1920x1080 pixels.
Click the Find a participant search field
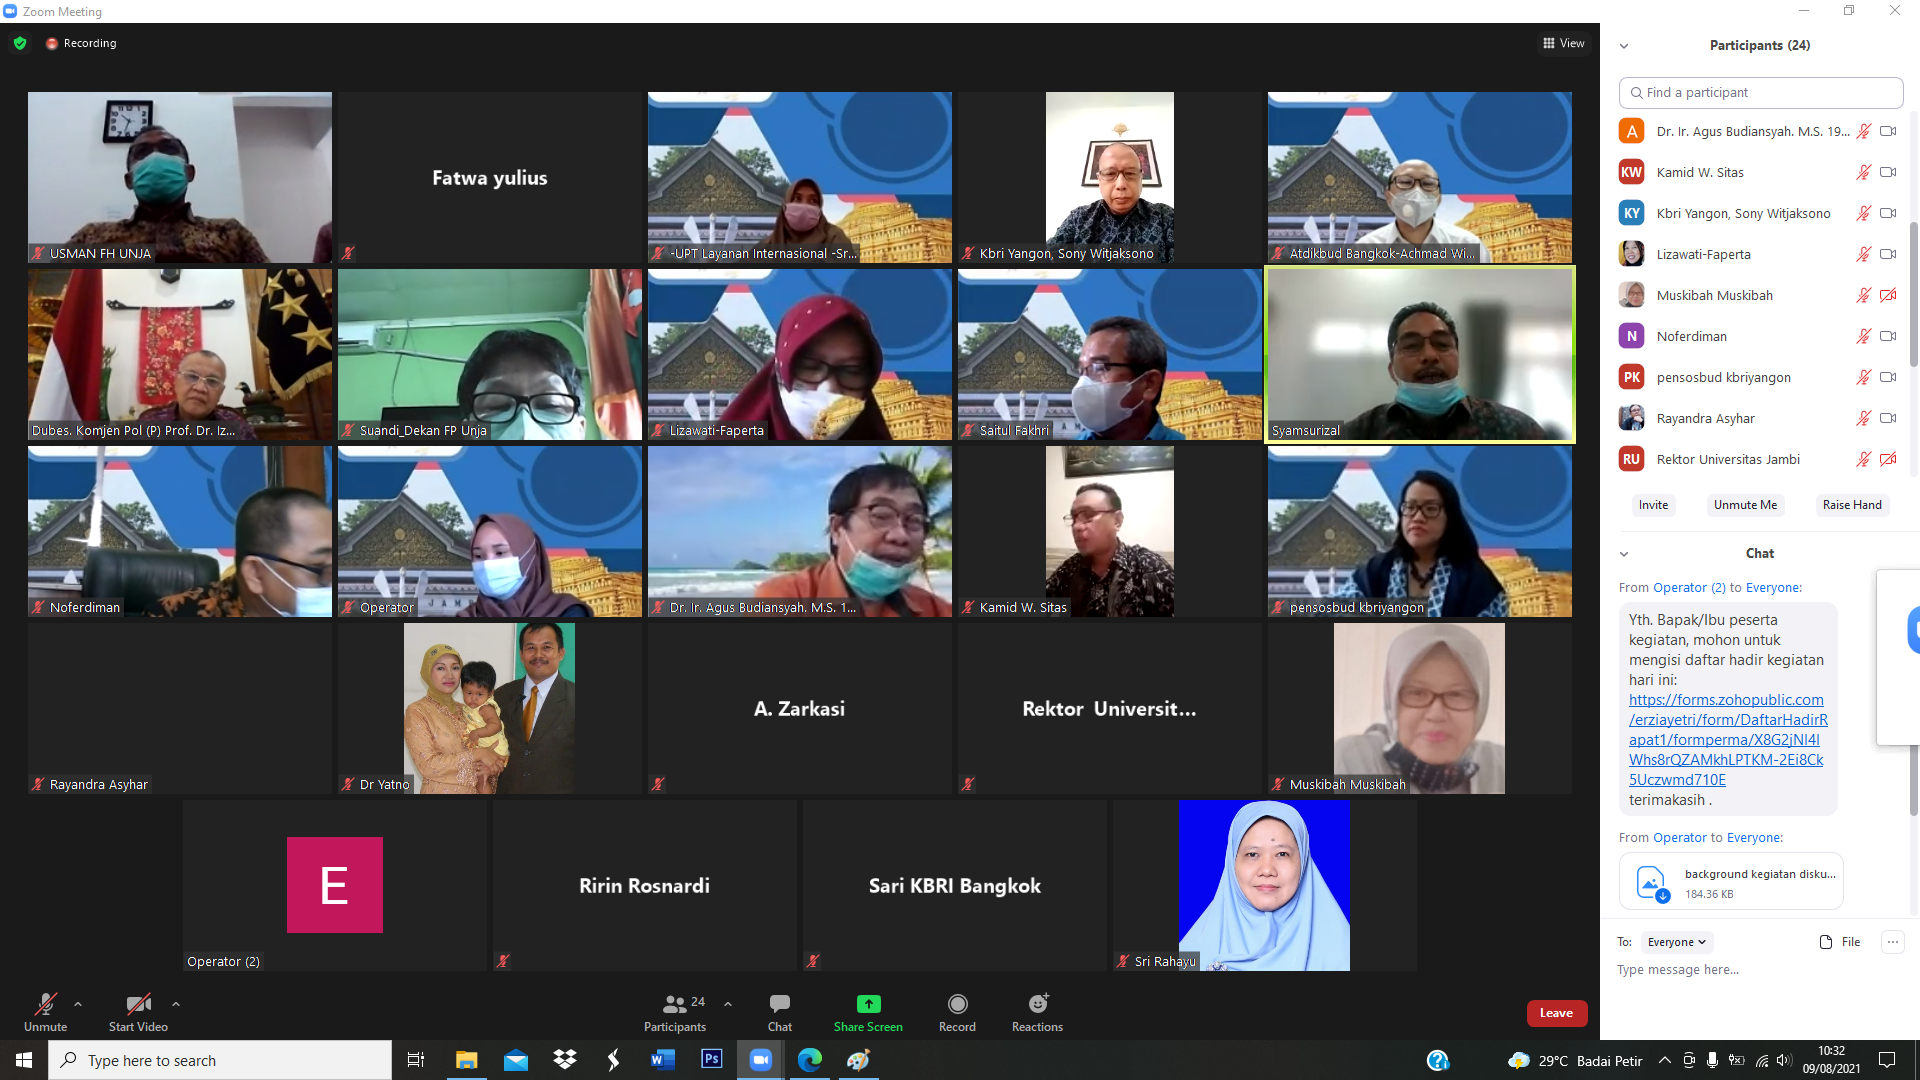point(1760,92)
